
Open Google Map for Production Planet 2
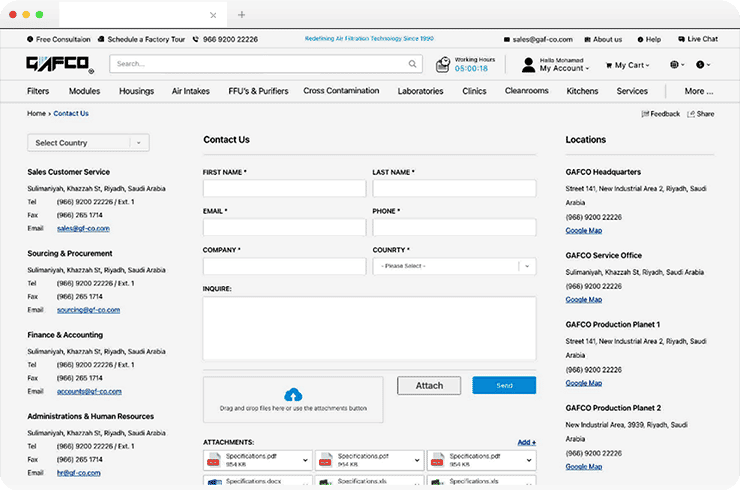pos(584,467)
